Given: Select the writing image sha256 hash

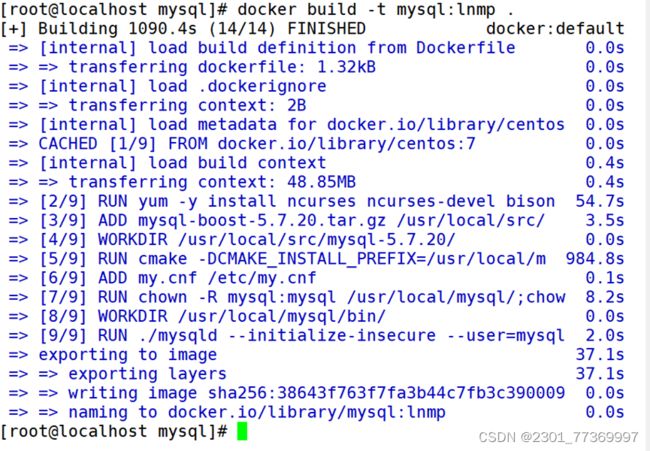Looking at the screenshot, I should click(x=386, y=393).
